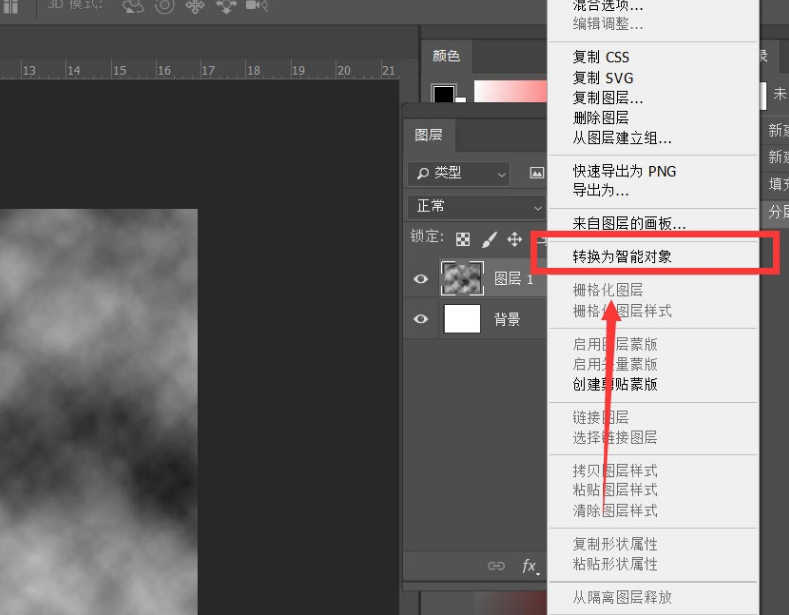Click the black foreground color swatch
This screenshot has width=789, height=615.
pyautogui.click(x=442, y=94)
